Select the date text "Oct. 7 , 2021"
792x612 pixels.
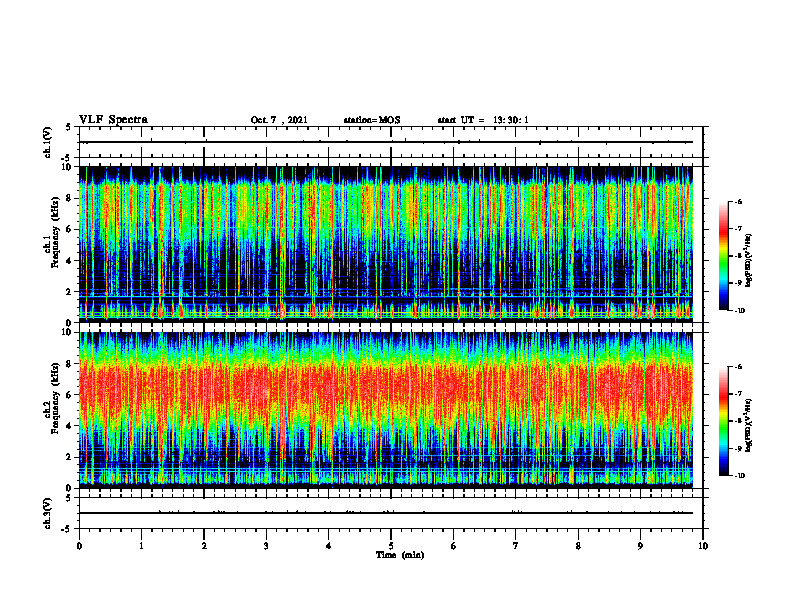(279, 120)
